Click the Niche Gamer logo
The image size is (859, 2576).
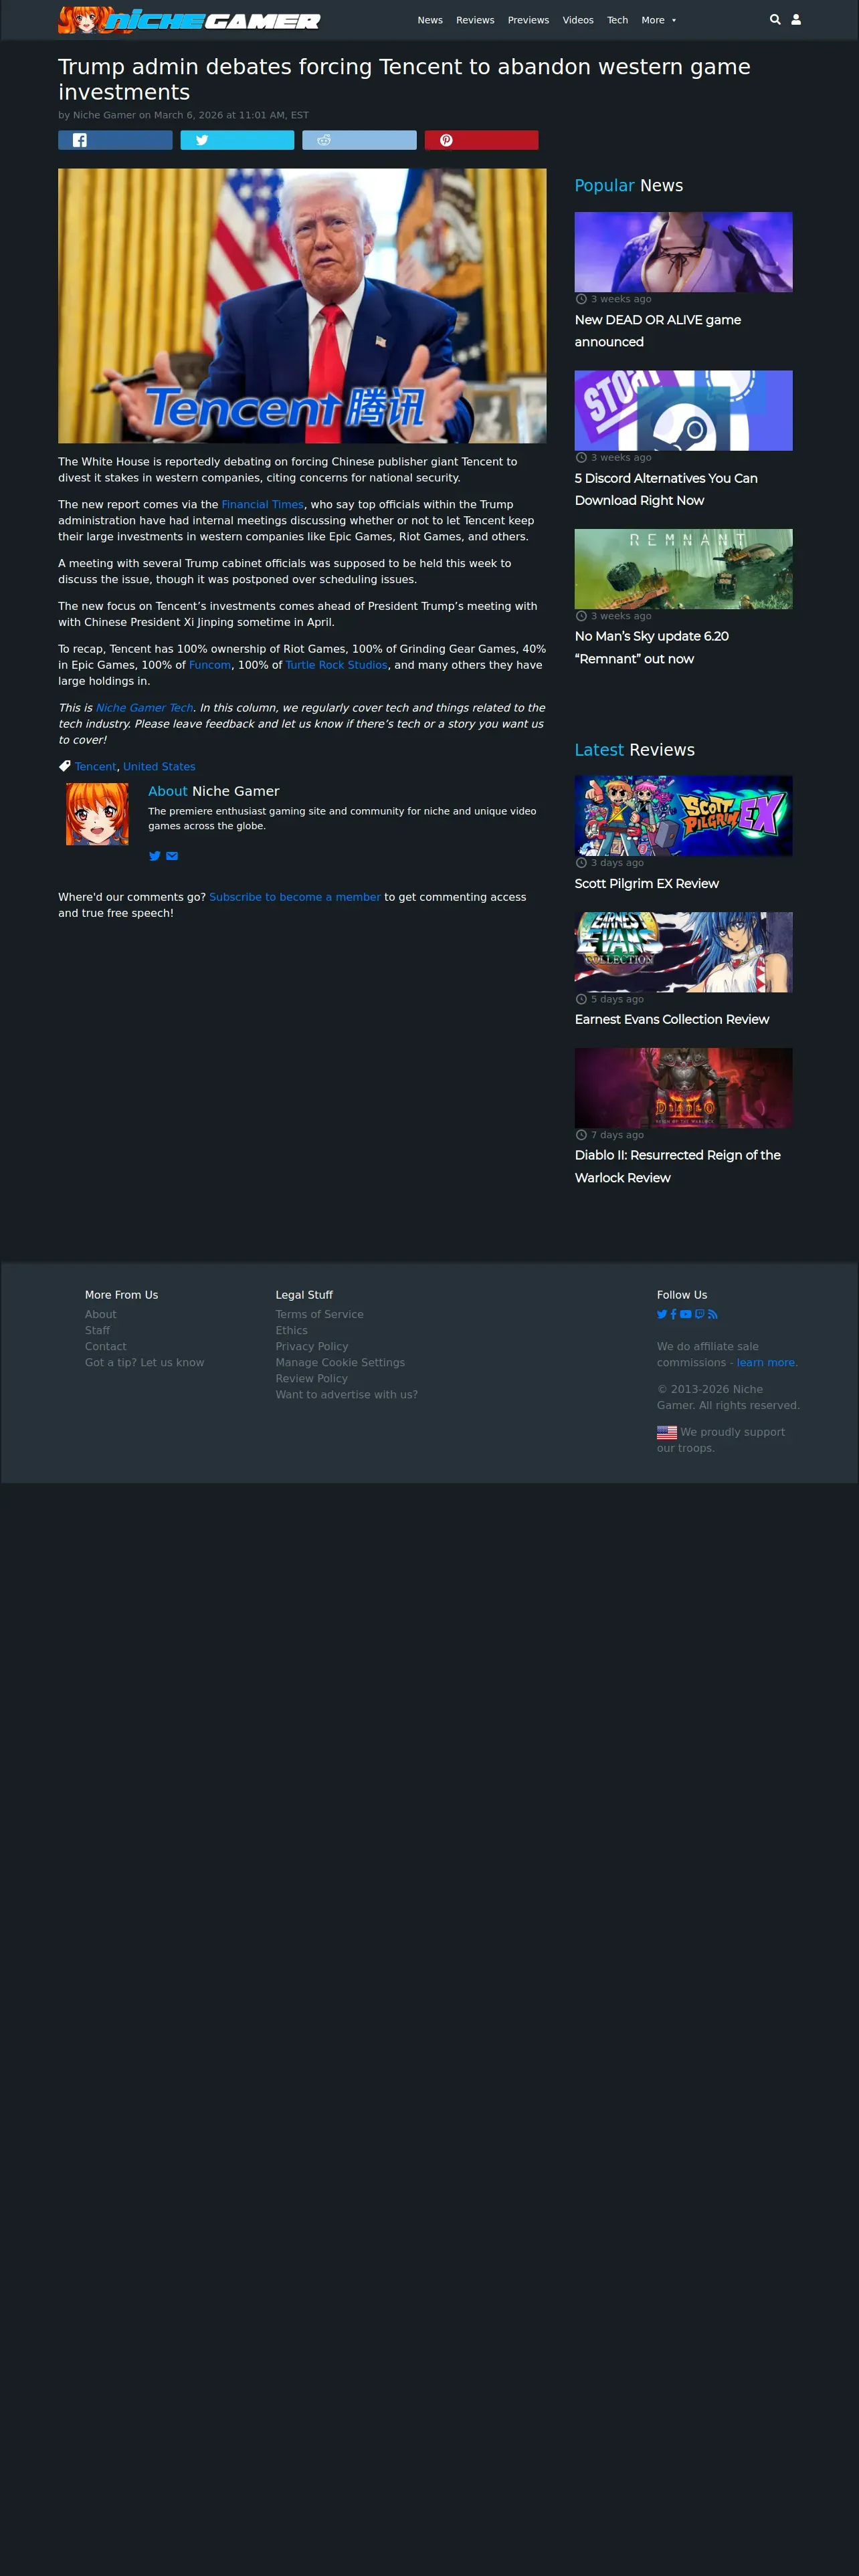pyautogui.click(x=189, y=20)
